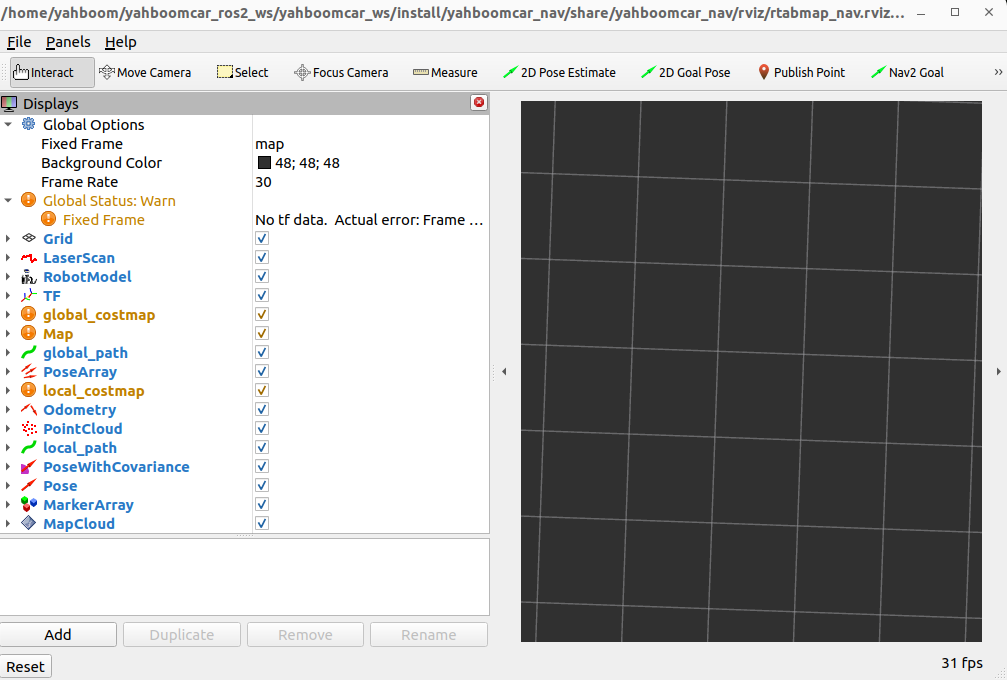Choose the Measure tool
1007x680 pixels.
445,72
